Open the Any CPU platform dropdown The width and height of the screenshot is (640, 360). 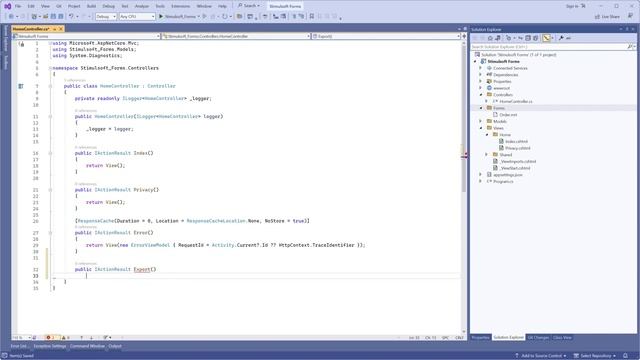pos(137,16)
